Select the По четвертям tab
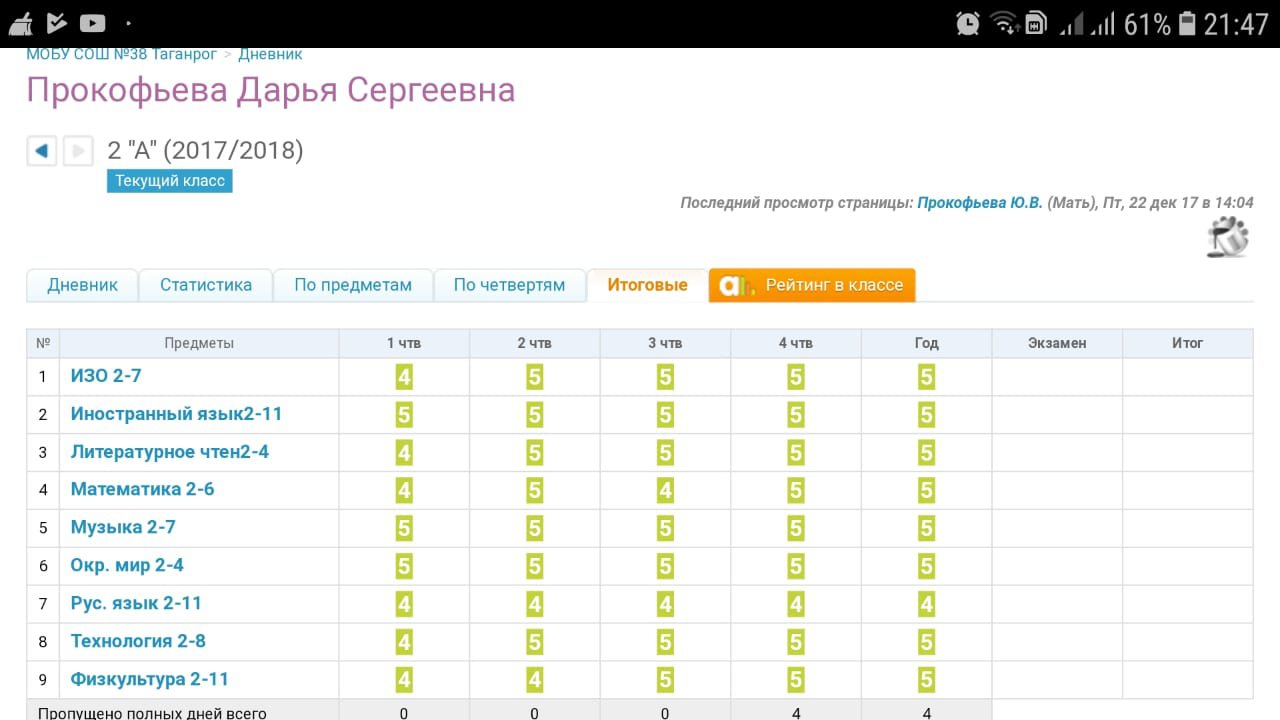The image size is (1280, 720). [x=509, y=285]
